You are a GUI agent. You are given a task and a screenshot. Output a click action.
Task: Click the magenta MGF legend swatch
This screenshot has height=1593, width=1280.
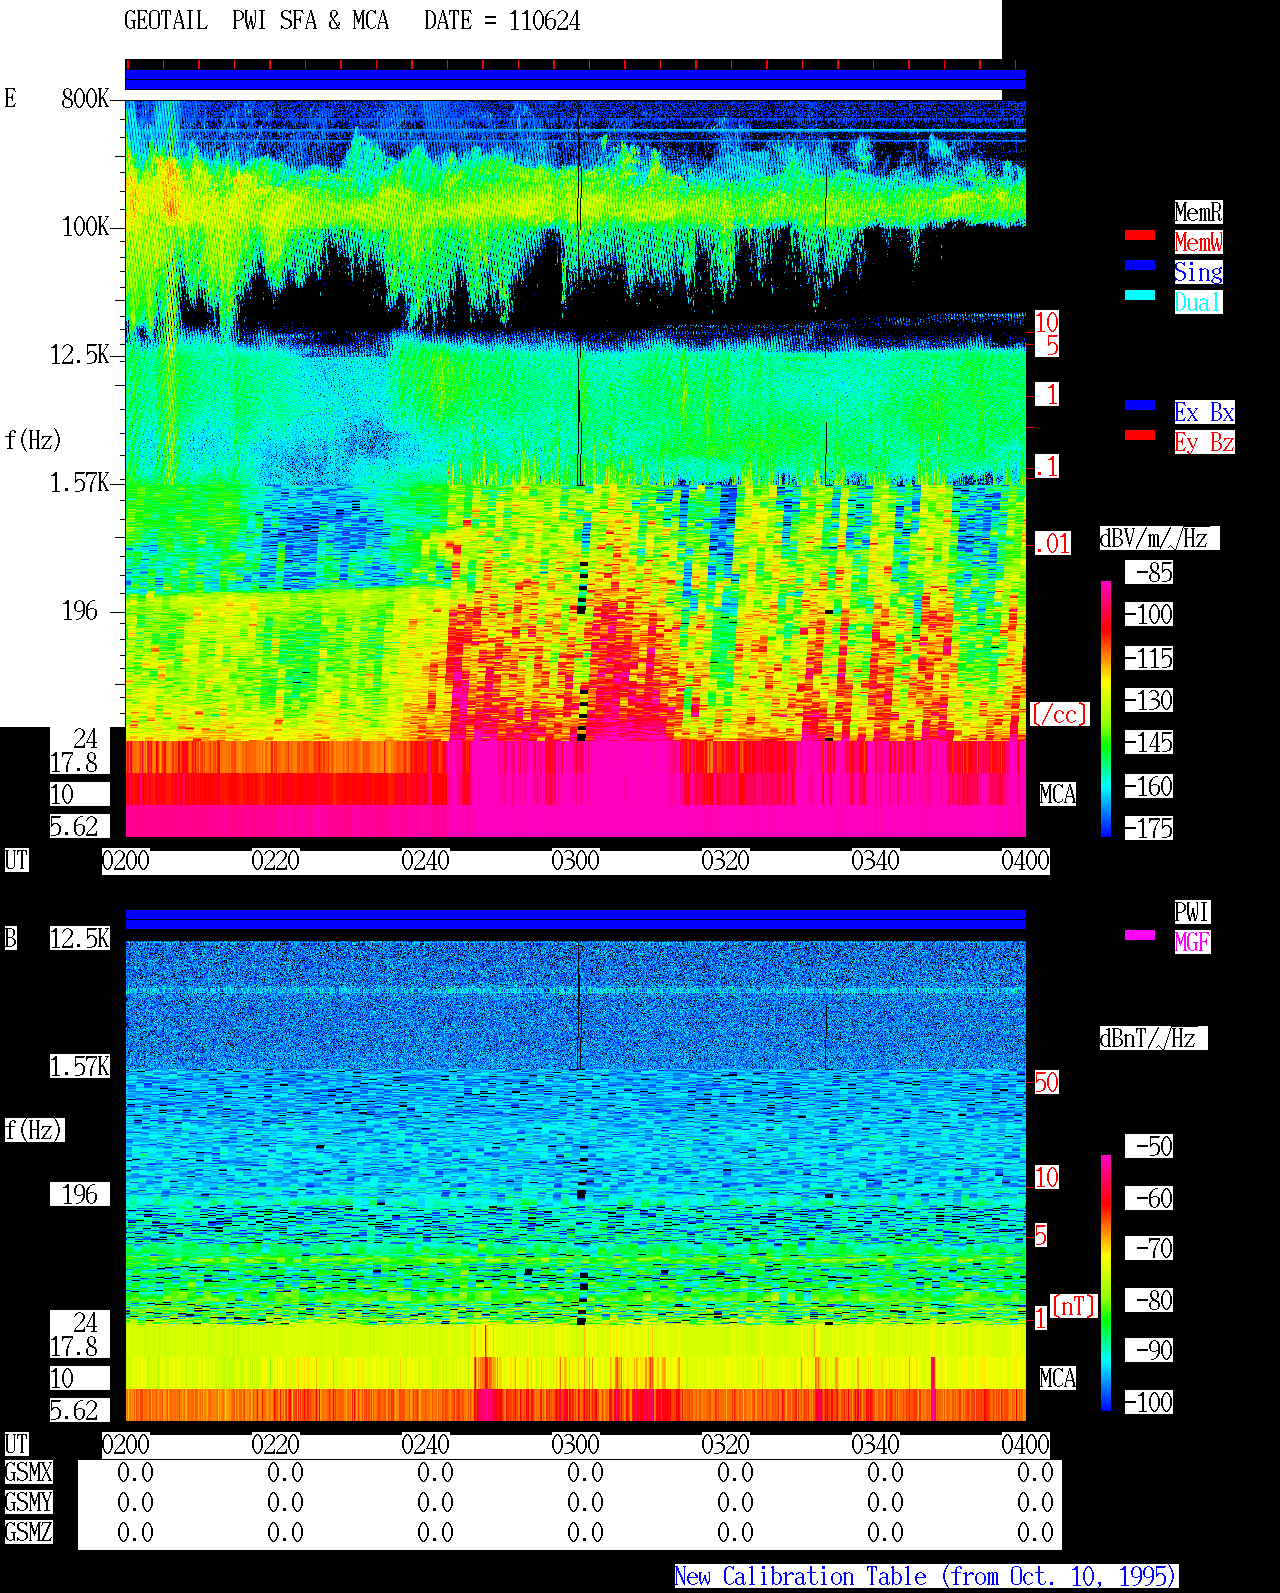pyautogui.click(x=1140, y=935)
